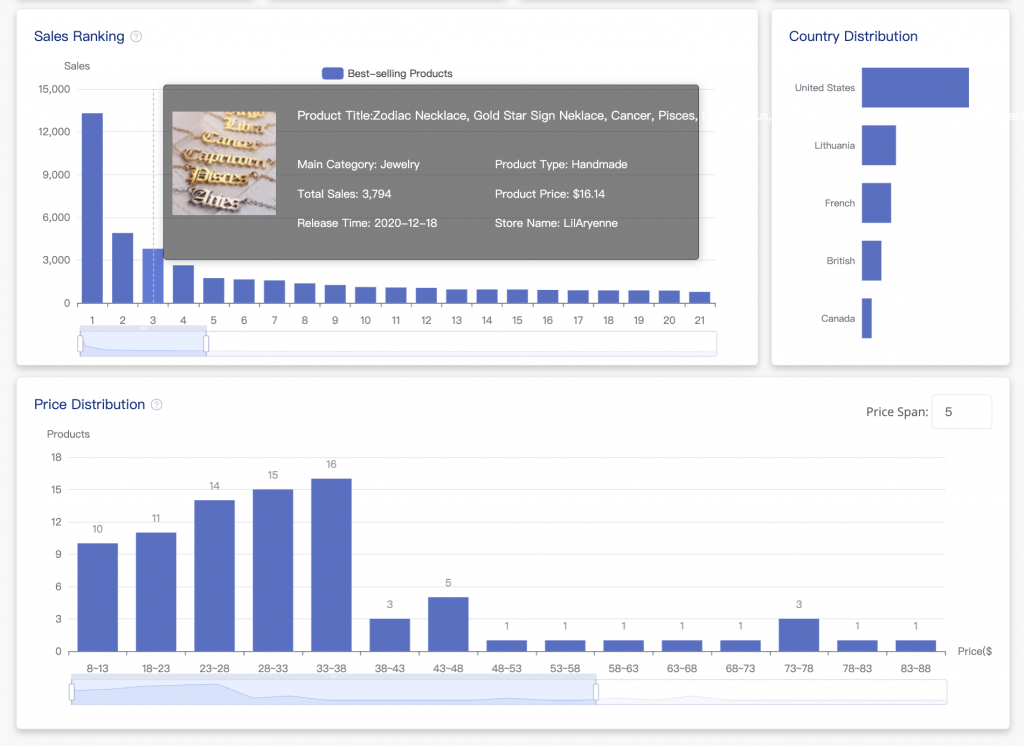Click left handle of Price Distribution zoom slider
Image resolution: width=1024 pixels, height=746 pixels.
click(72, 692)
